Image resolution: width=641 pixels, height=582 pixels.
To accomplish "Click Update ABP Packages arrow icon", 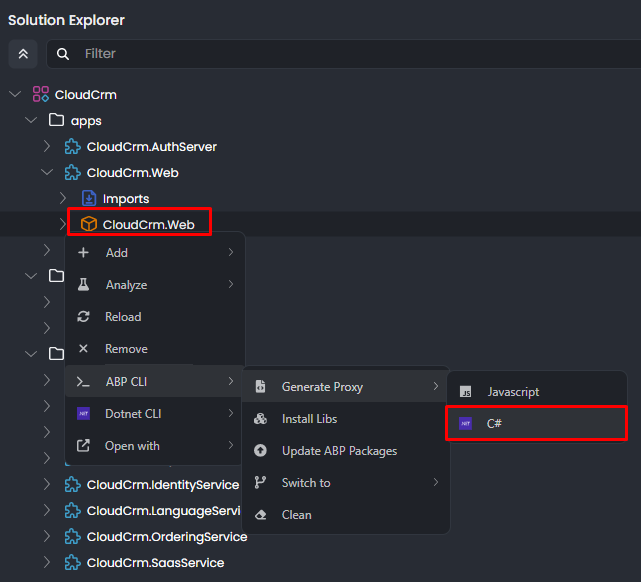I will pyautogui.click(x=261, y=451).
